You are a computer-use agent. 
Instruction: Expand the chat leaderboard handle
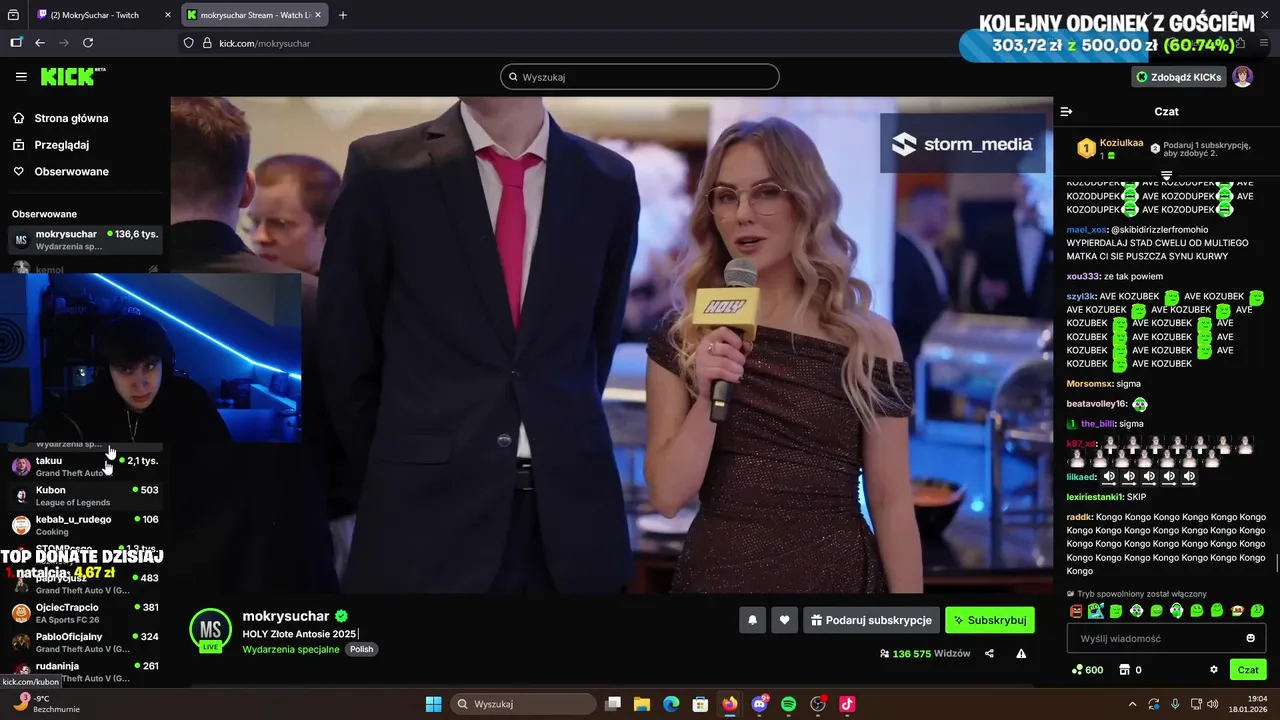1166,176
